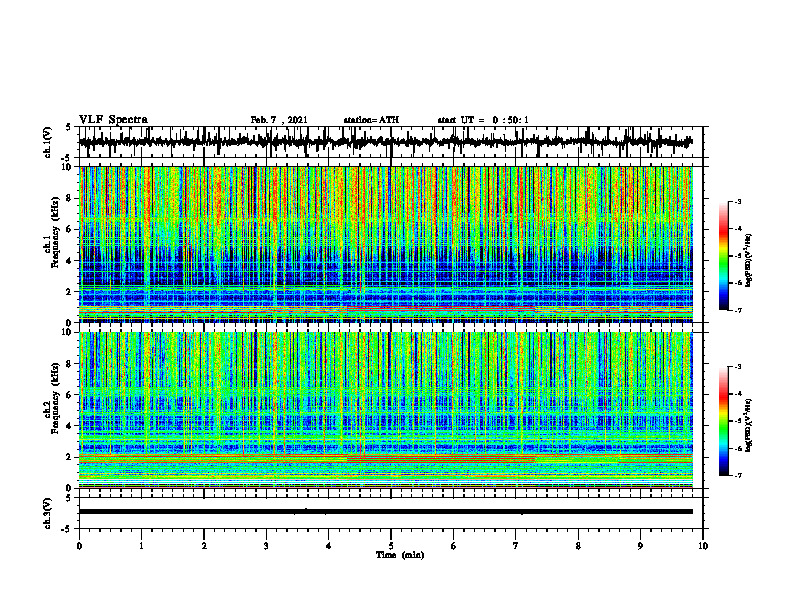Select the date text "Feb. 7, 2021"
792x612 pixels.
click(279, 120)
